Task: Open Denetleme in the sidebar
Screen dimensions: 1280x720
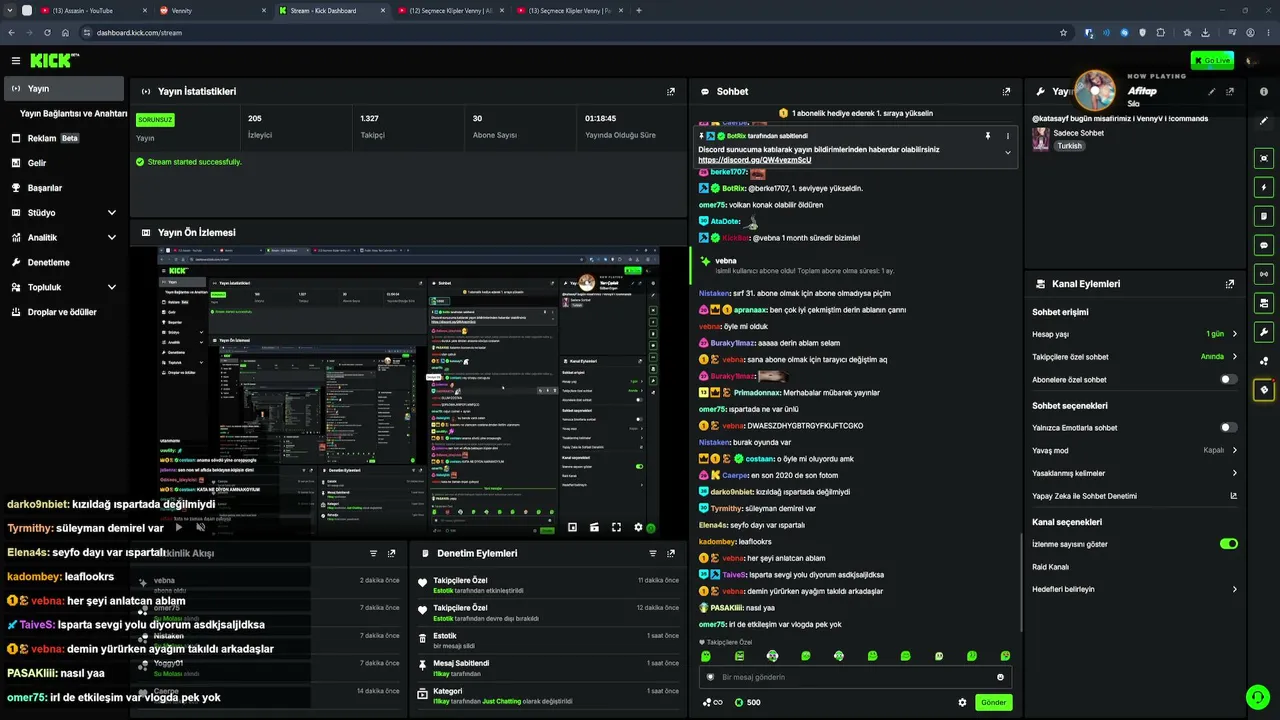Action: 62,262
